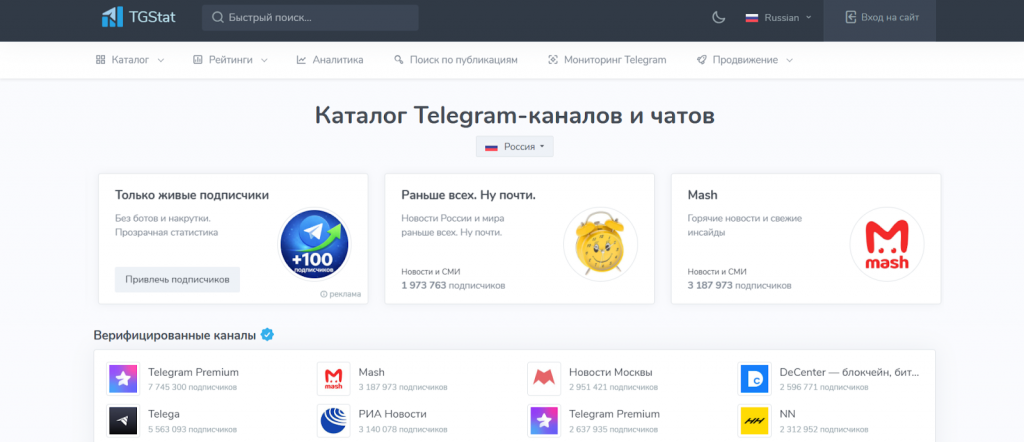Click the DeCenter channel avatar icon
This screenshot has height=442, width=1024.
pos(754,379)
